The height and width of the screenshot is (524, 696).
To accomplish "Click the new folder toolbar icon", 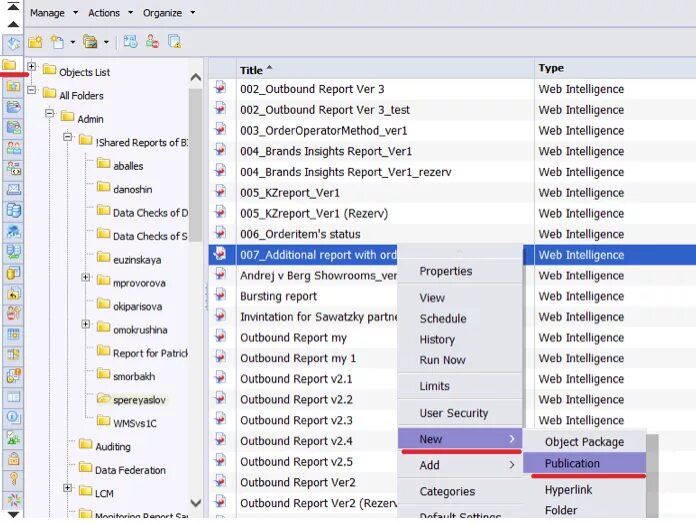I will tap(36, 42).
